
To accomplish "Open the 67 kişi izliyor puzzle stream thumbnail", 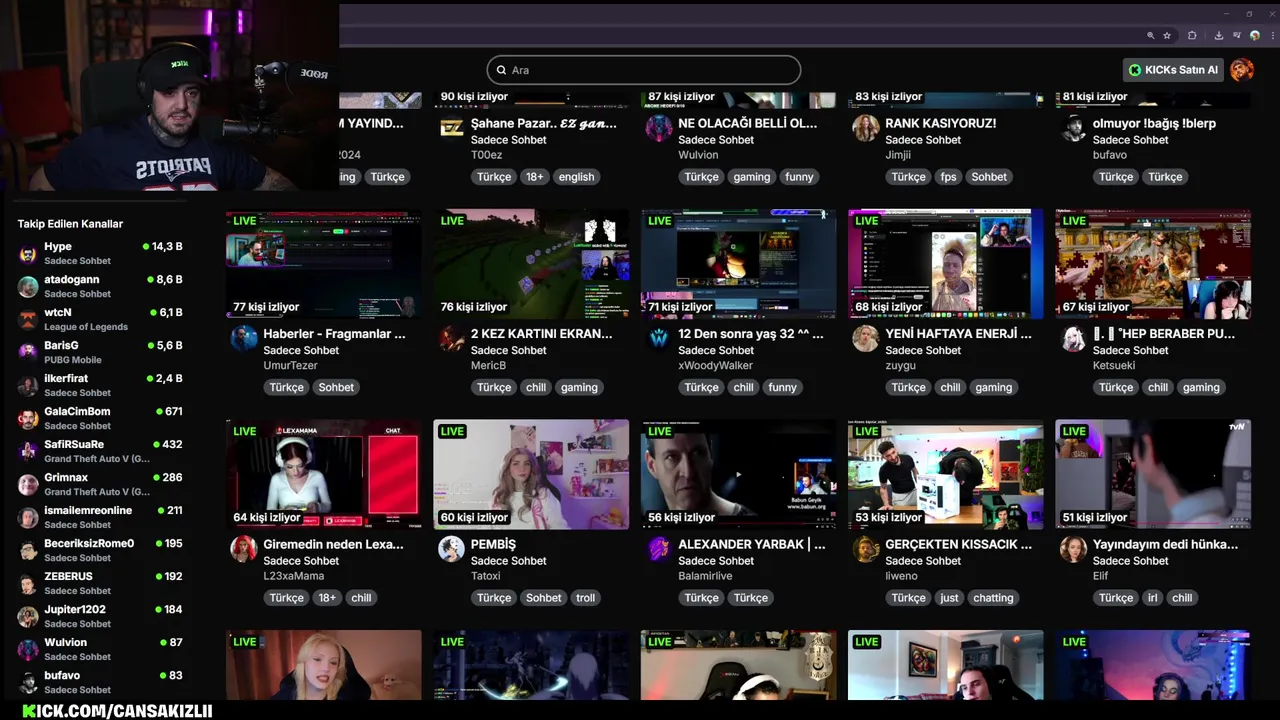I will tap(1153, 264).
